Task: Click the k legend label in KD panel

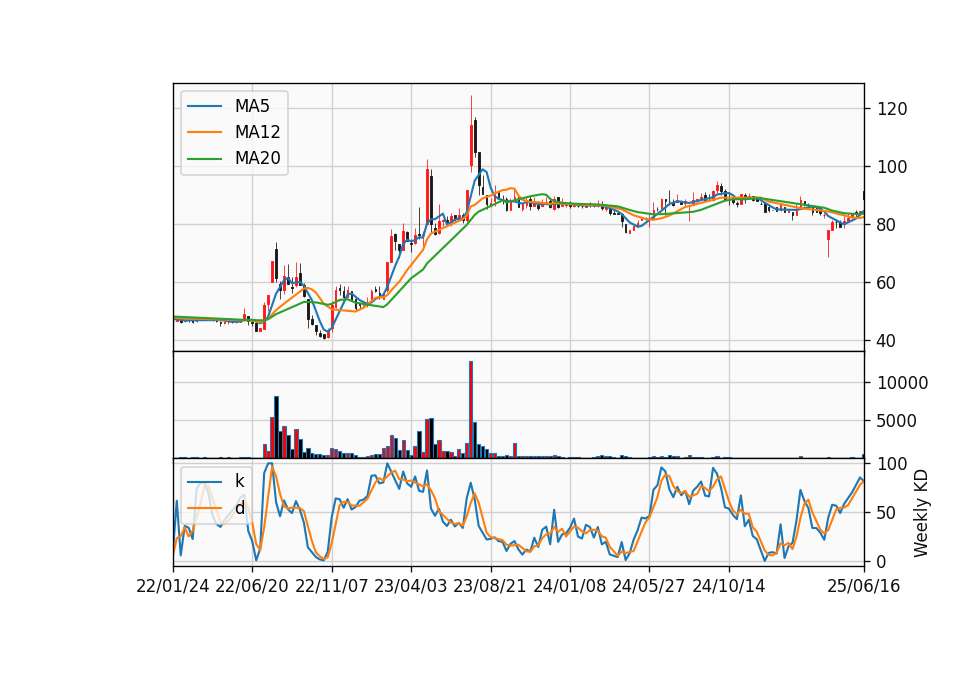Action: click(239, 481)
